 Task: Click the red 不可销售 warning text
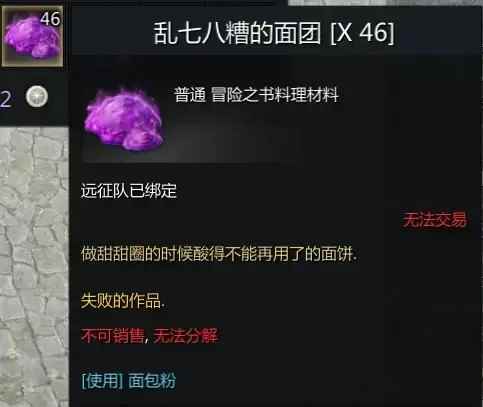click(x=112, y=336)
